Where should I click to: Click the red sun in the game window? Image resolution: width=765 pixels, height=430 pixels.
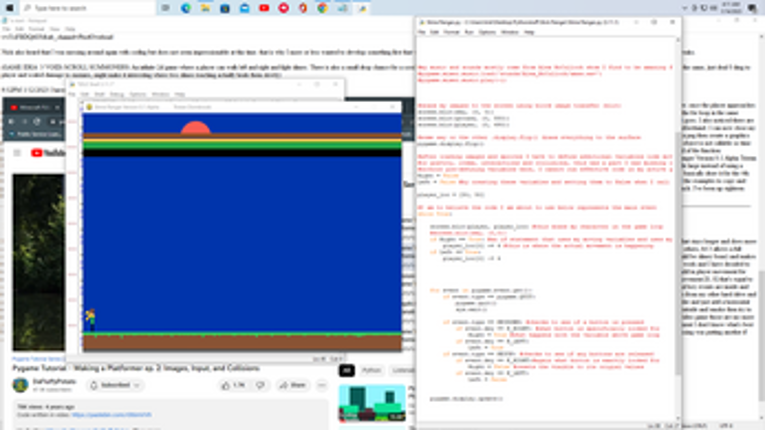tap(195, 128)
